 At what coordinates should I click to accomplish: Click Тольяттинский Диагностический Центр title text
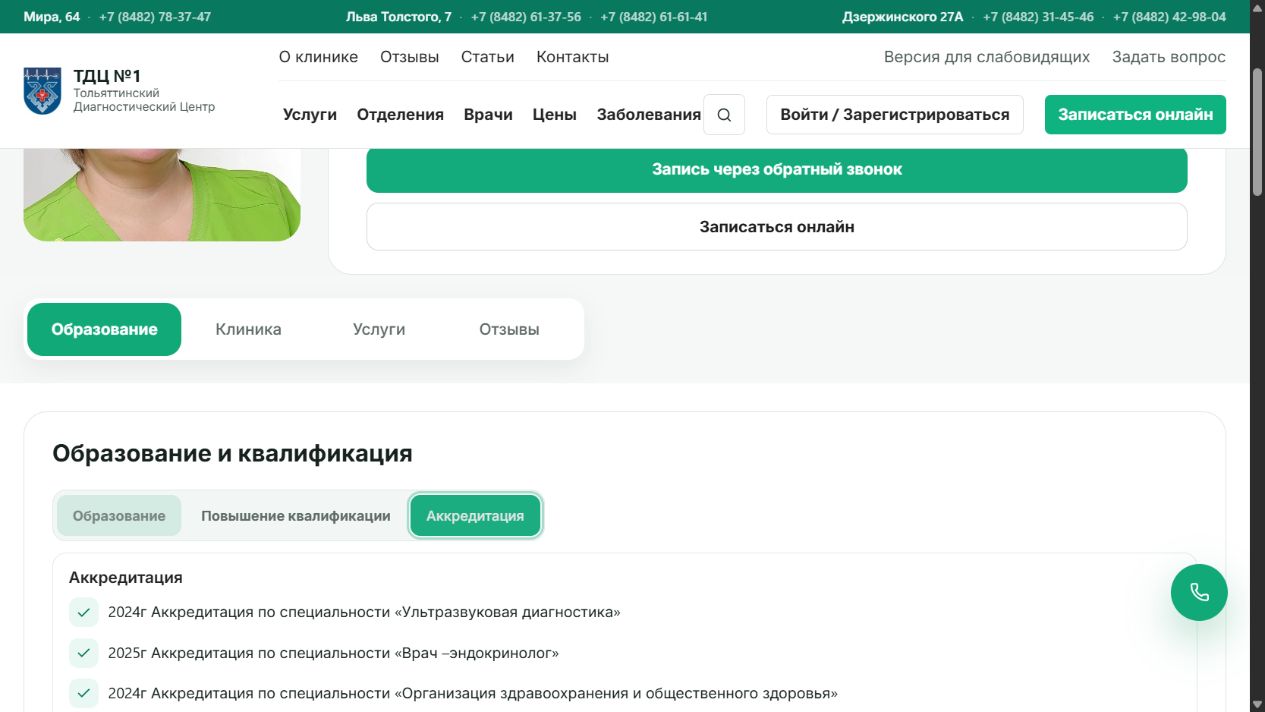click(x=144, y=100)
